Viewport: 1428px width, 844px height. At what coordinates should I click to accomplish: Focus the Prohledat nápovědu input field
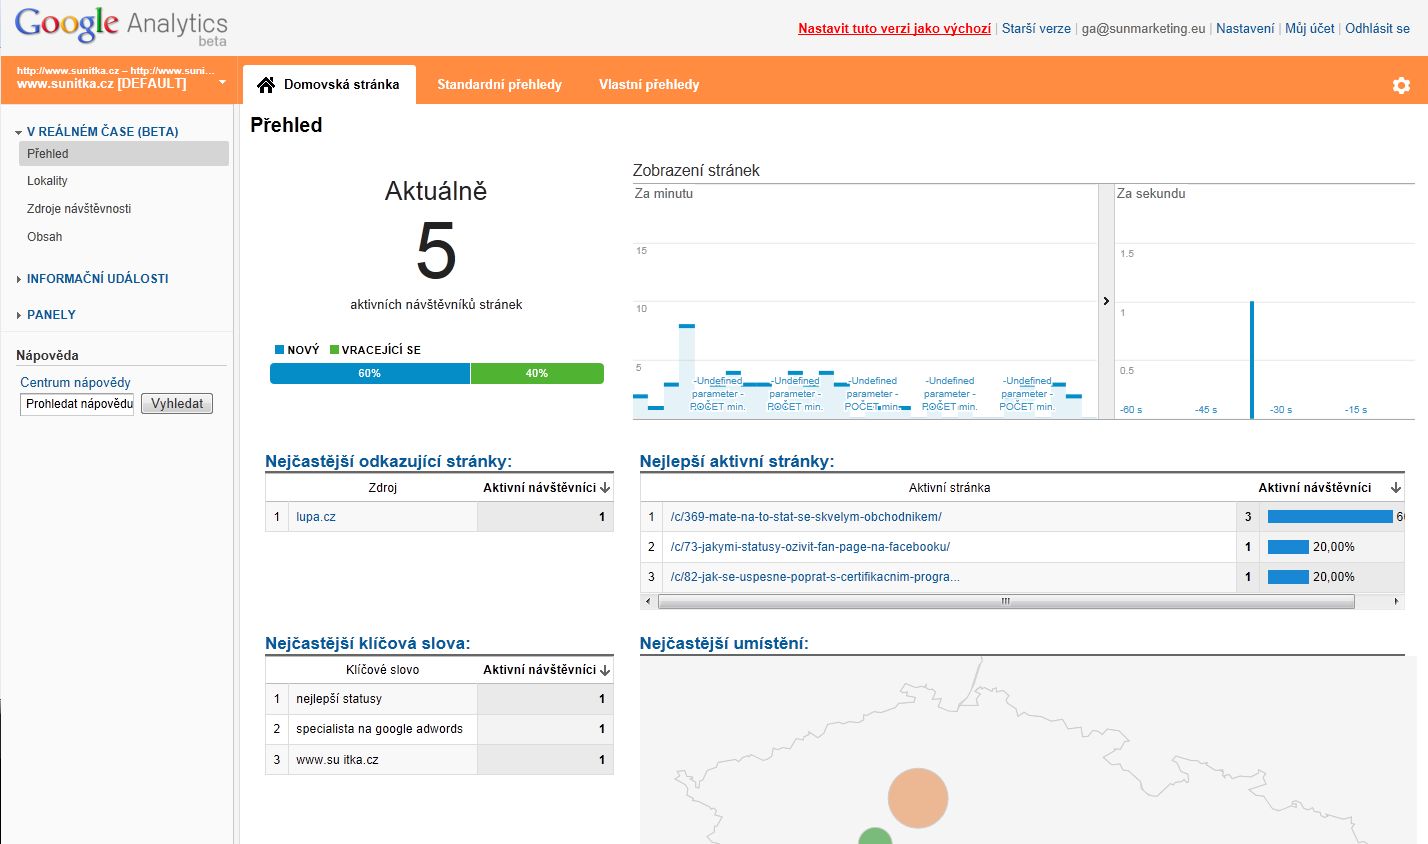77,404
